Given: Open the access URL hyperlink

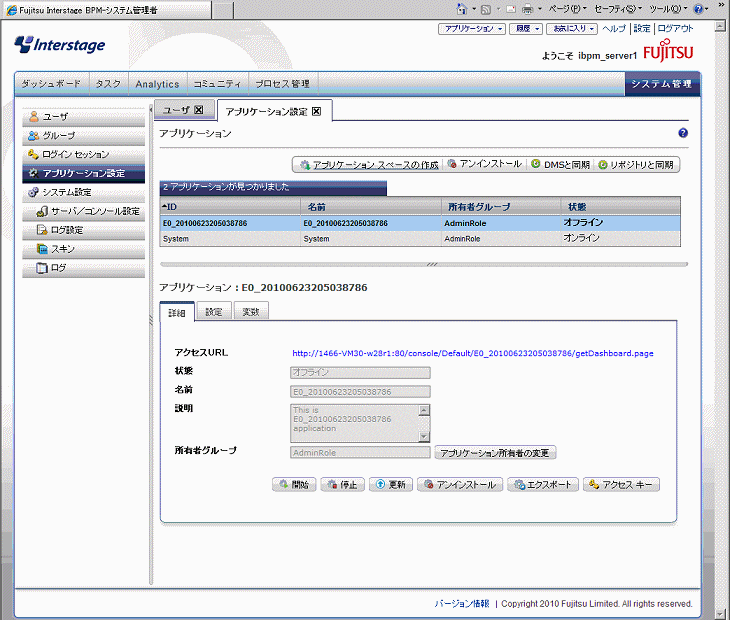Looking at the screenshot, I should click(473, 353).
